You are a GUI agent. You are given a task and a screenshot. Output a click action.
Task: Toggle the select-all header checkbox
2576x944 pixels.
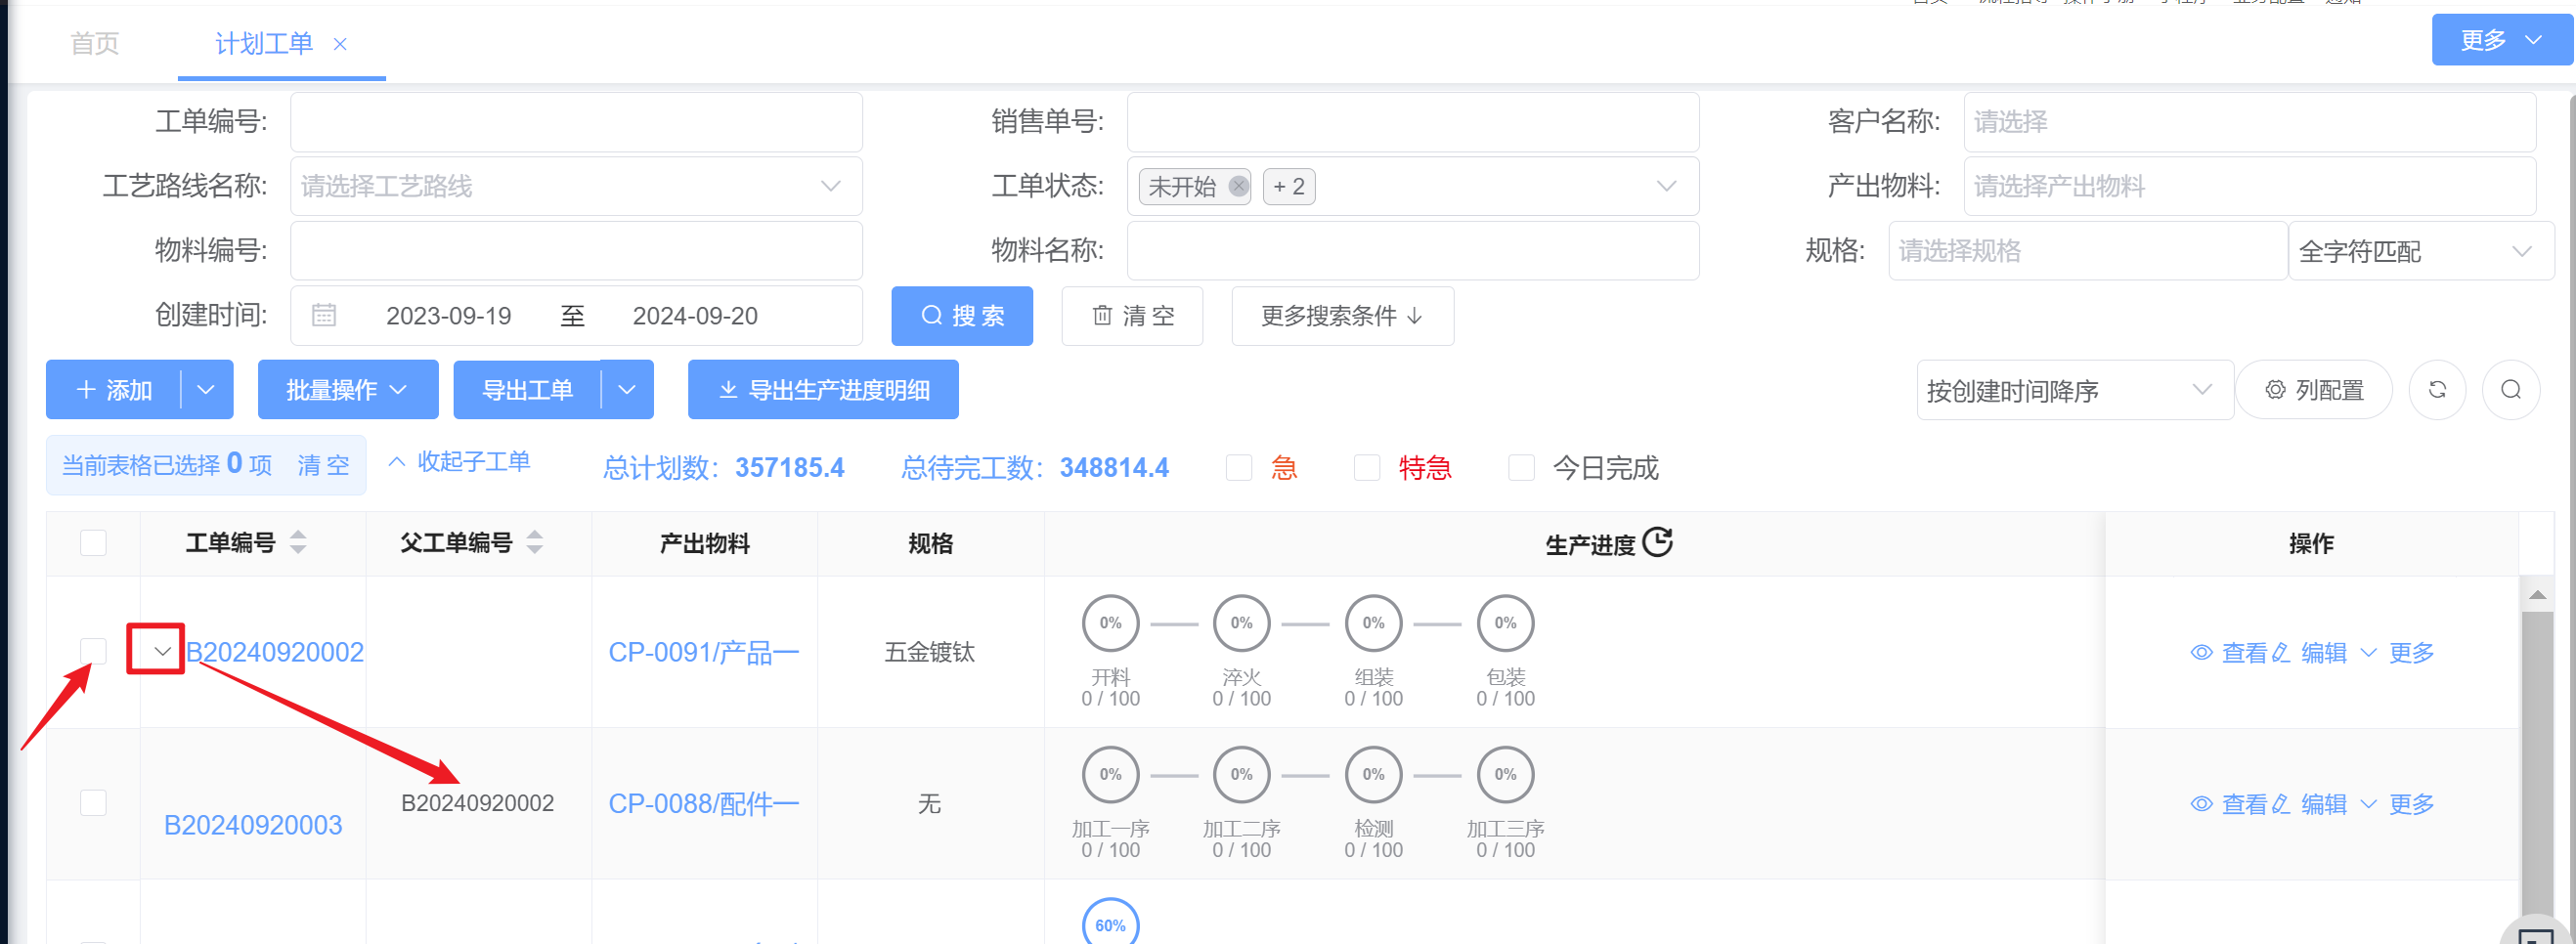point(93,543)
